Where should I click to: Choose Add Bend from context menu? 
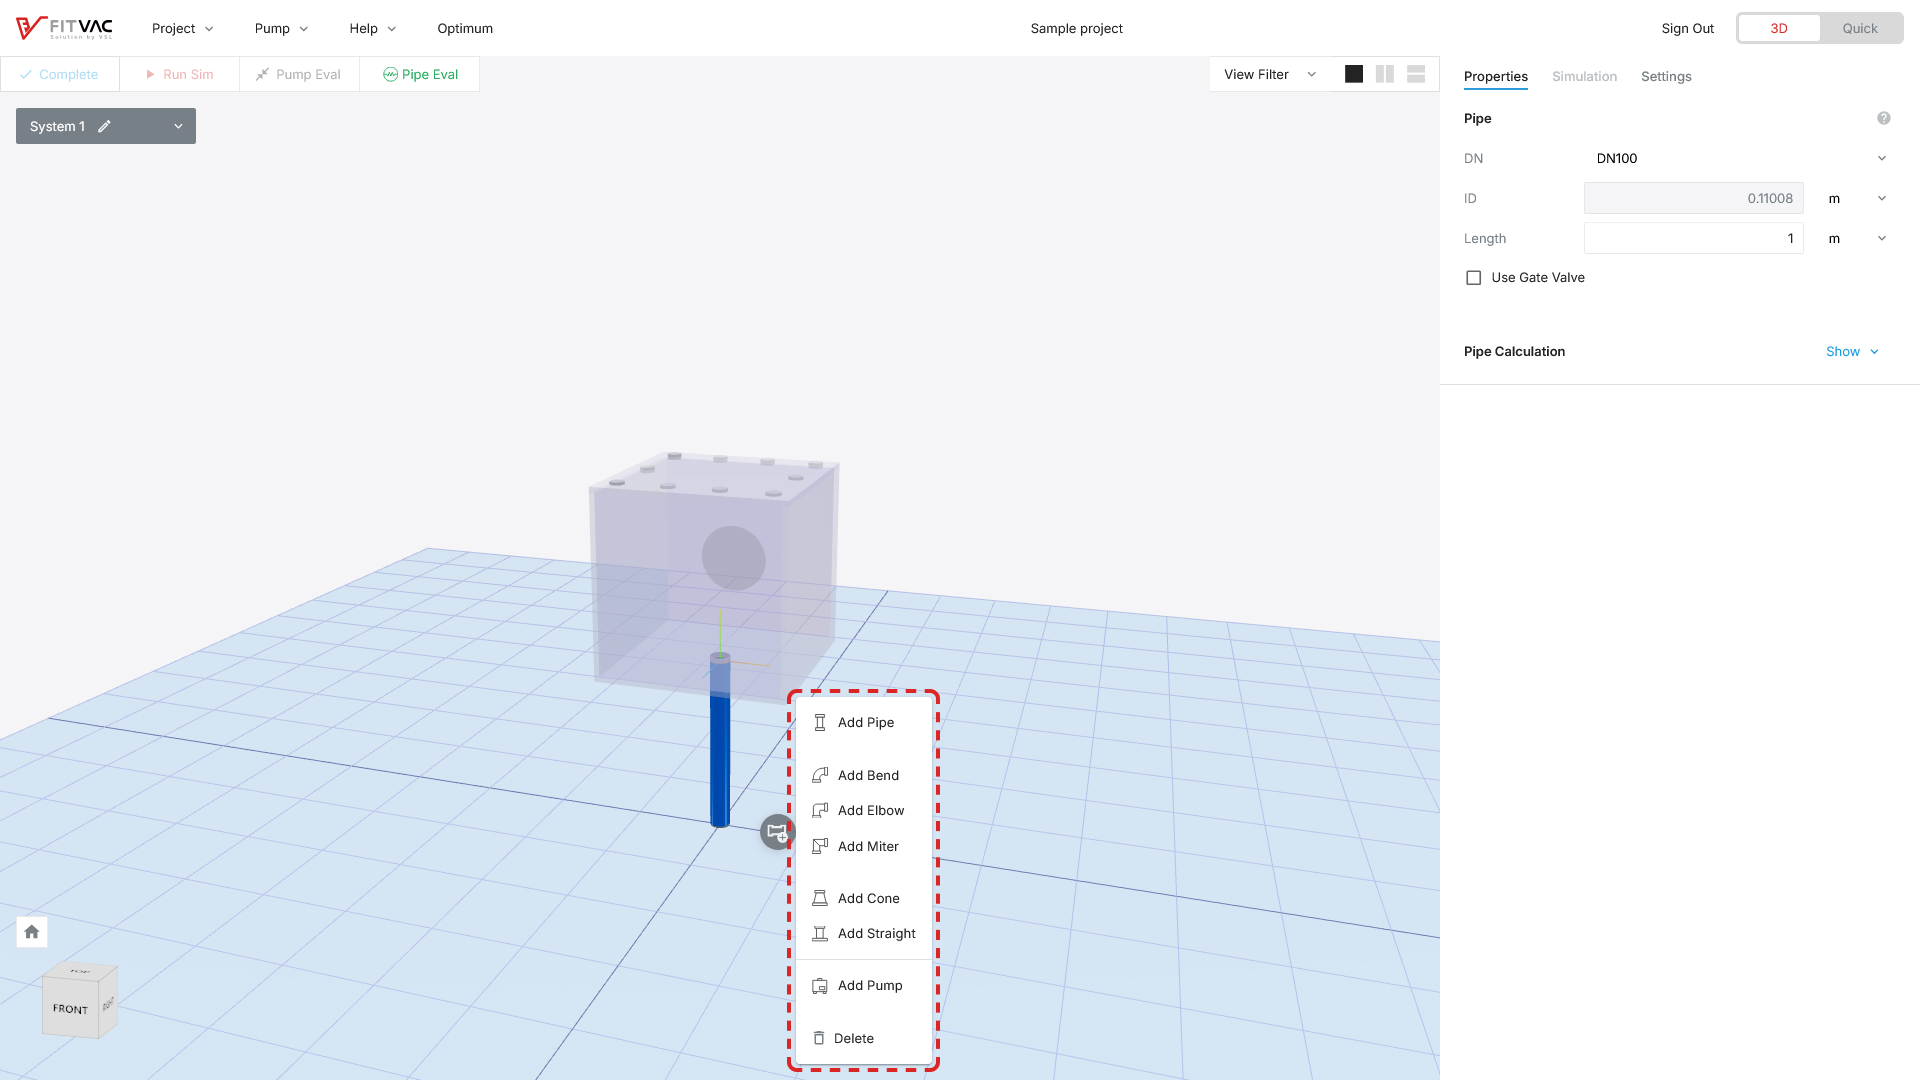click(864, 775)
